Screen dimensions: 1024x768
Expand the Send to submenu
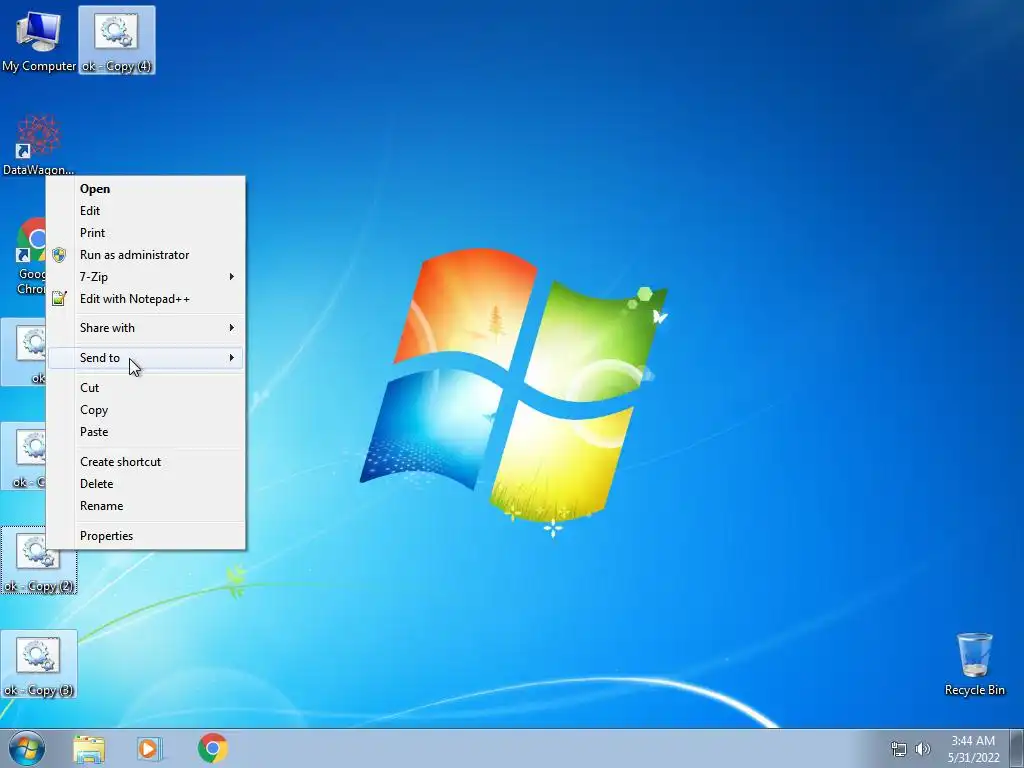tap(146, 358)
